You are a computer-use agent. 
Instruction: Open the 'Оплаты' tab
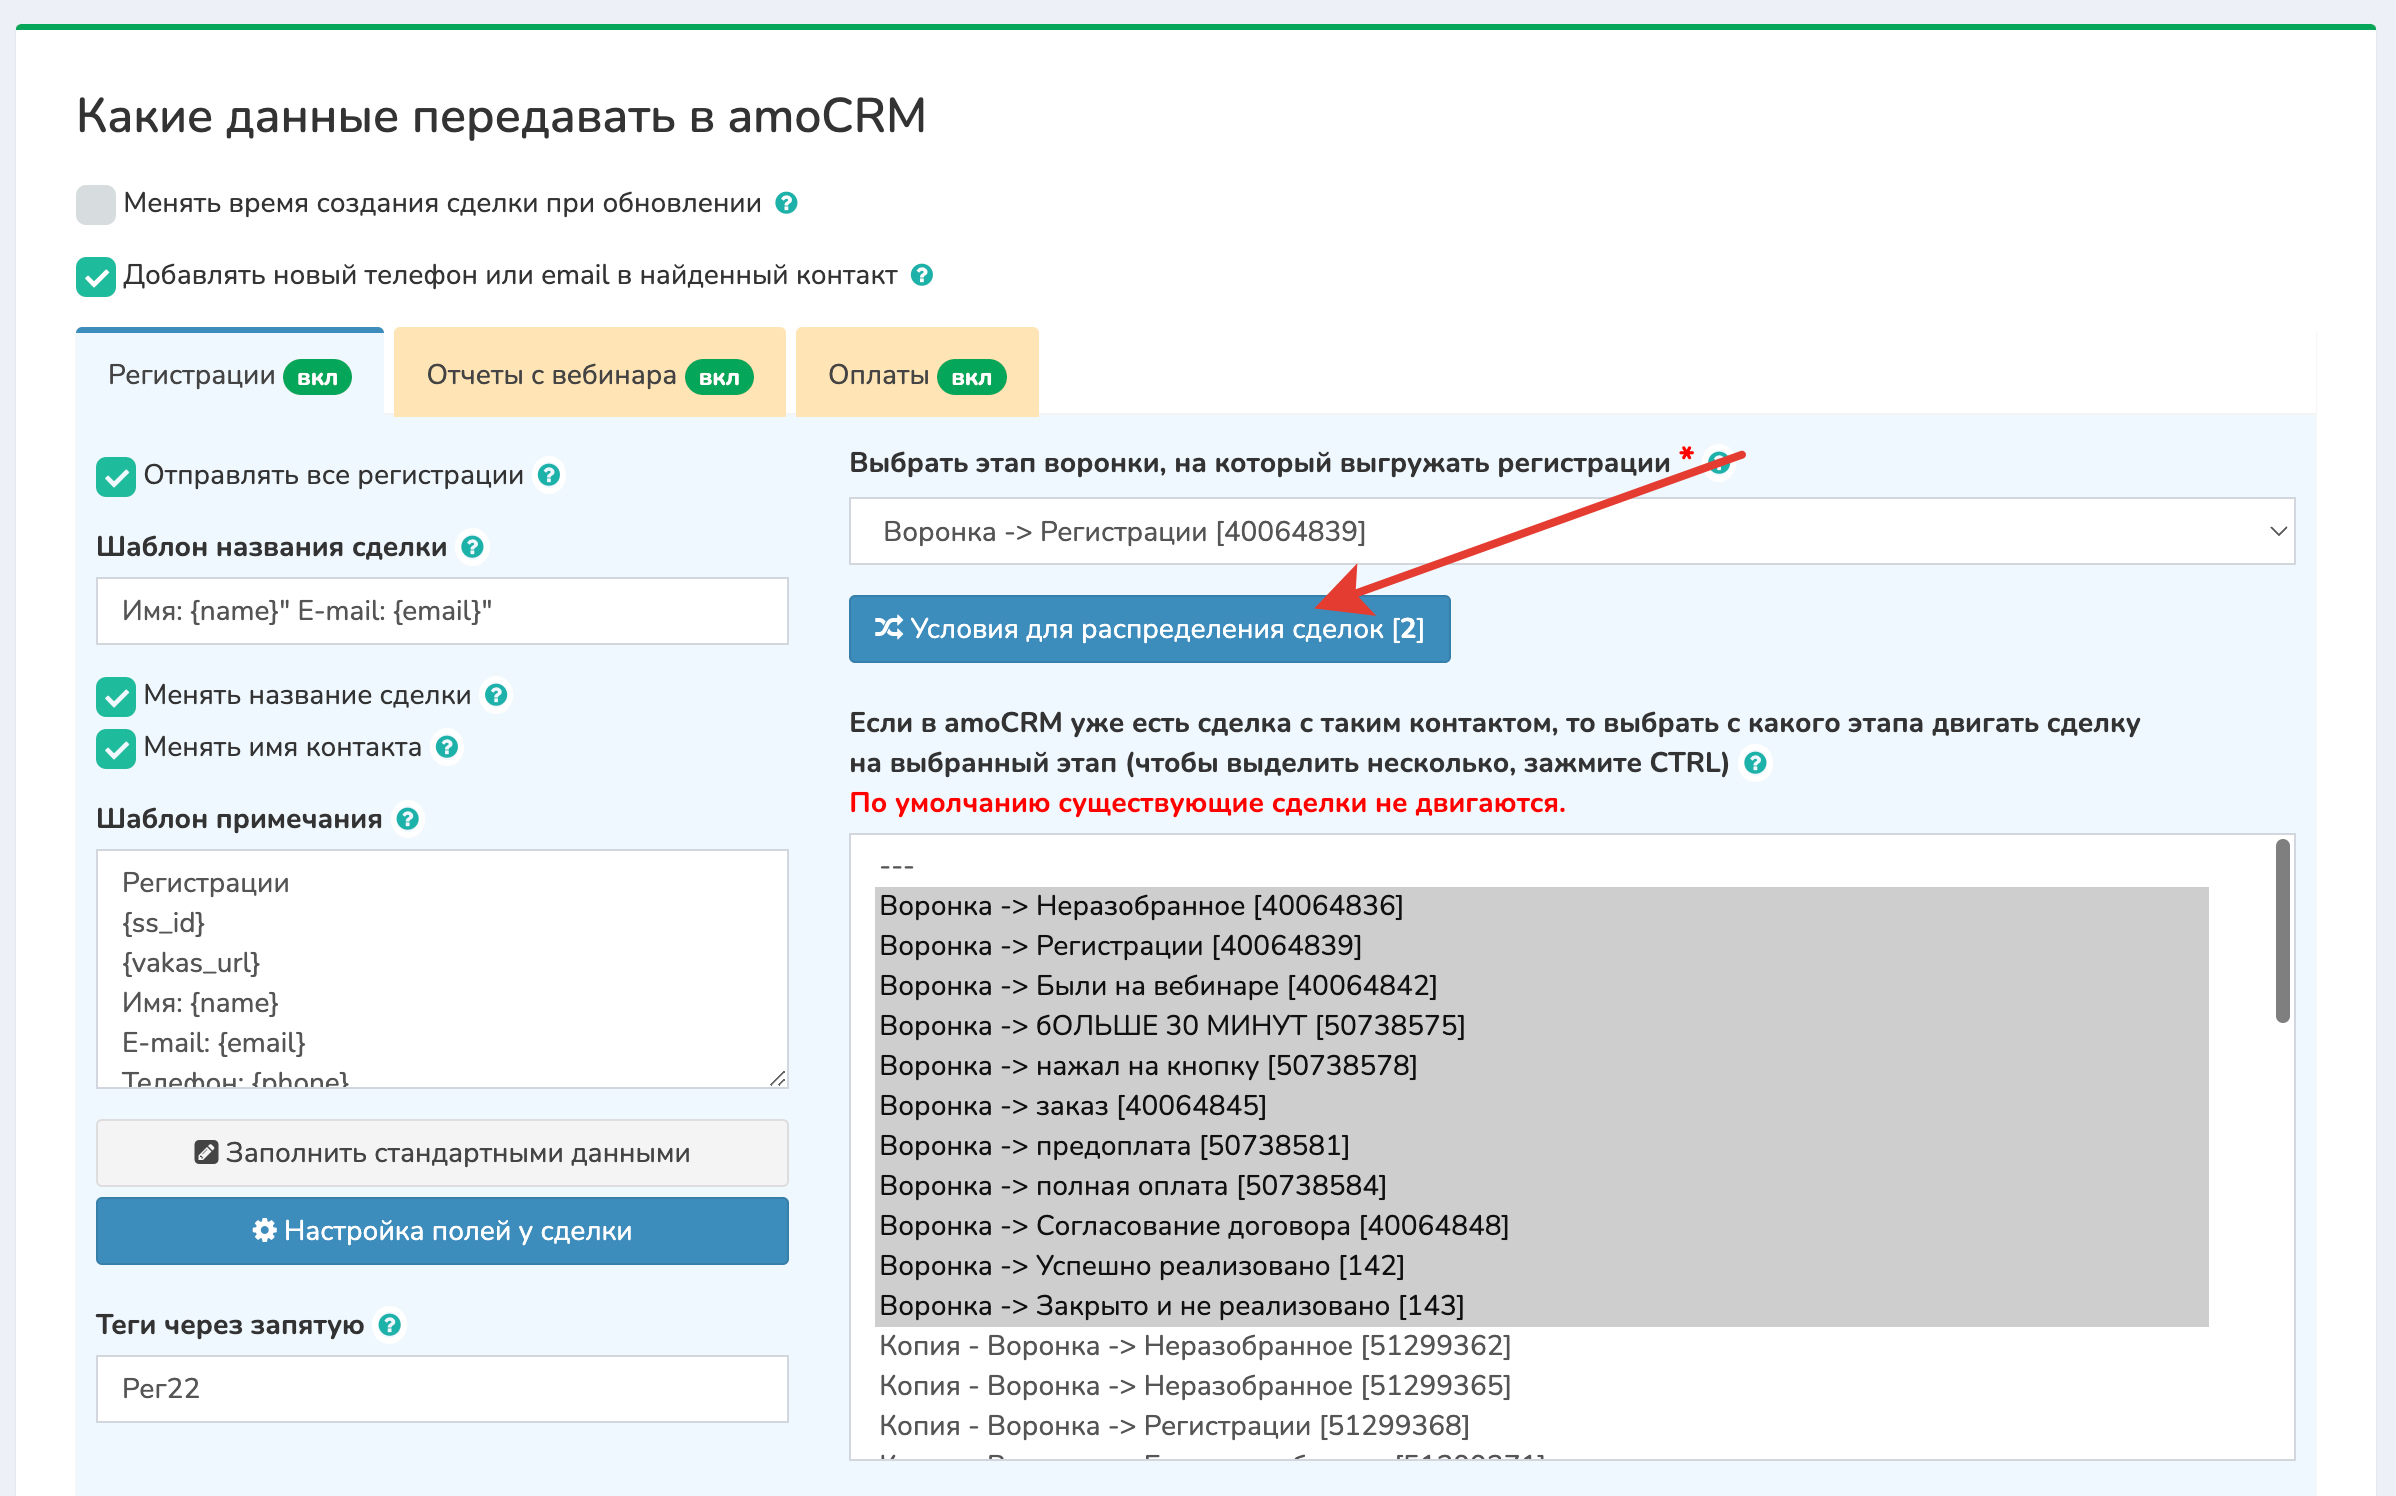[x=916, y=375]
